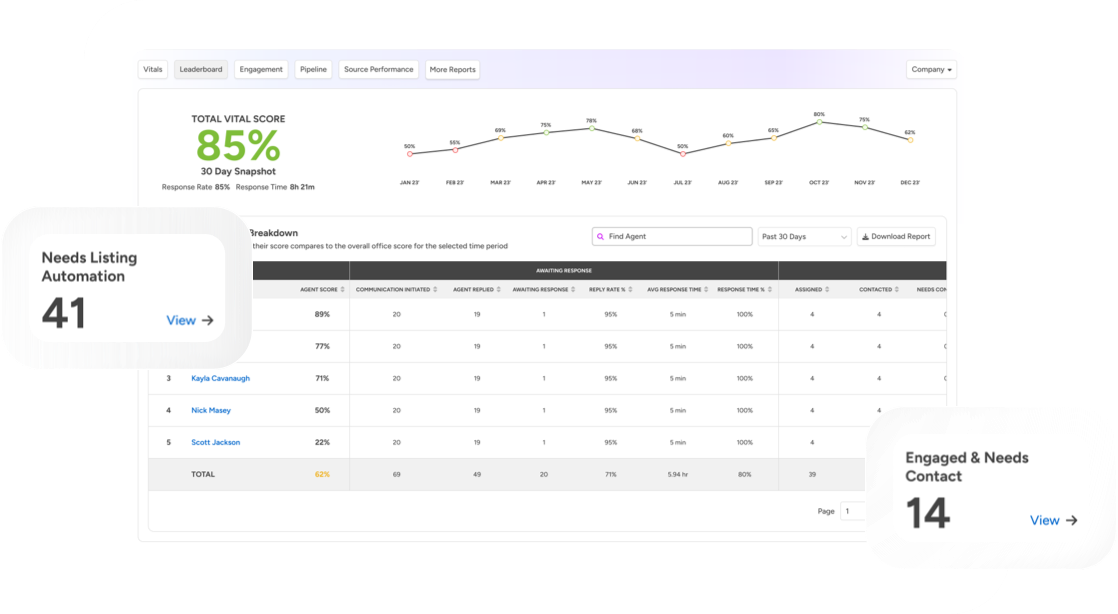This screenshot has height=614, width=1118.
Task: Sort by Agent Score column arrows
Action: point(343,290)
